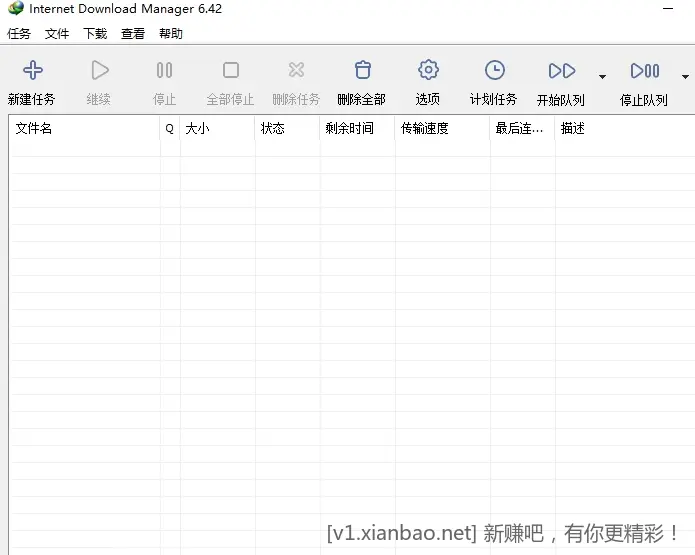Sort by Q column header
The height and width of the screenshot is (555, 695).
[x=170, y=129]
